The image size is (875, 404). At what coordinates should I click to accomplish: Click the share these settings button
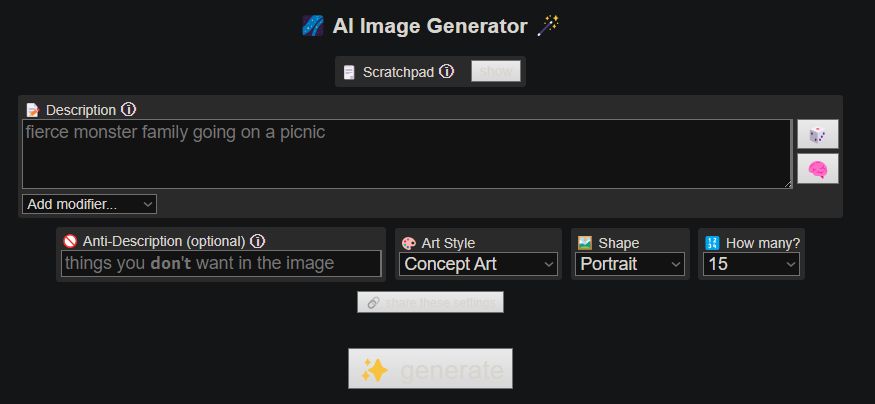[430, 302]
